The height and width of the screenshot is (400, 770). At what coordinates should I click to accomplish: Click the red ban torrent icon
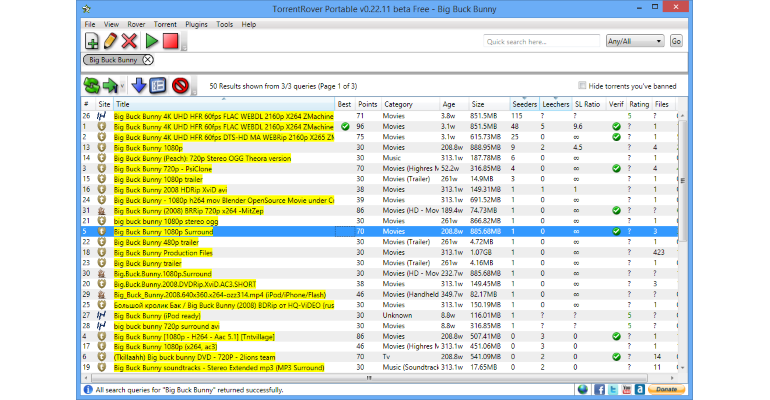(180, 86)
